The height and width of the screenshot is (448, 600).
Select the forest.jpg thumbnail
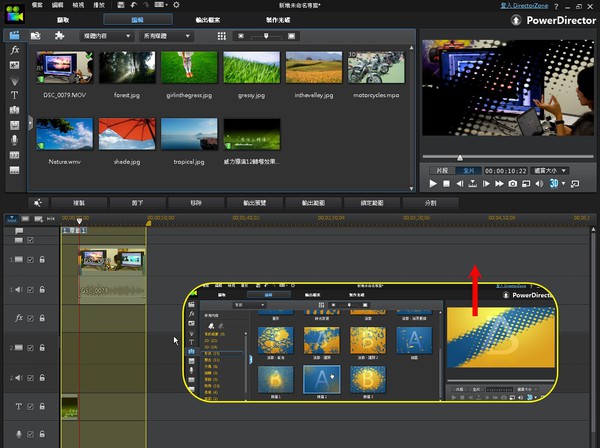(x=127, y=68)
